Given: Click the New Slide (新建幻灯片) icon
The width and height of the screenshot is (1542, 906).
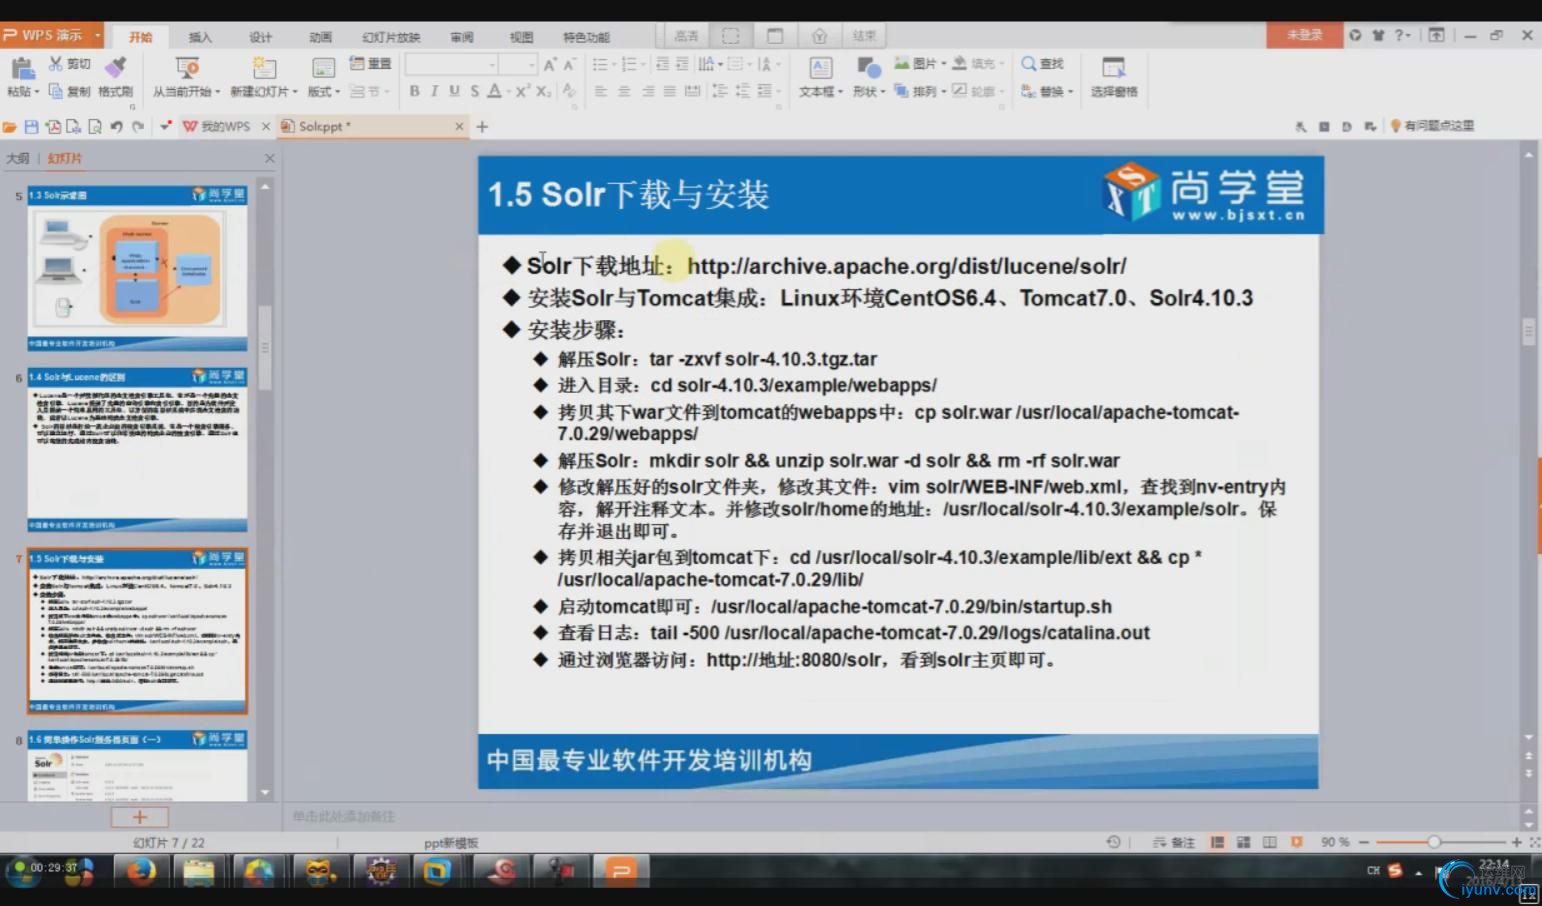Looking at the screenshot, I should click(264, 68).
